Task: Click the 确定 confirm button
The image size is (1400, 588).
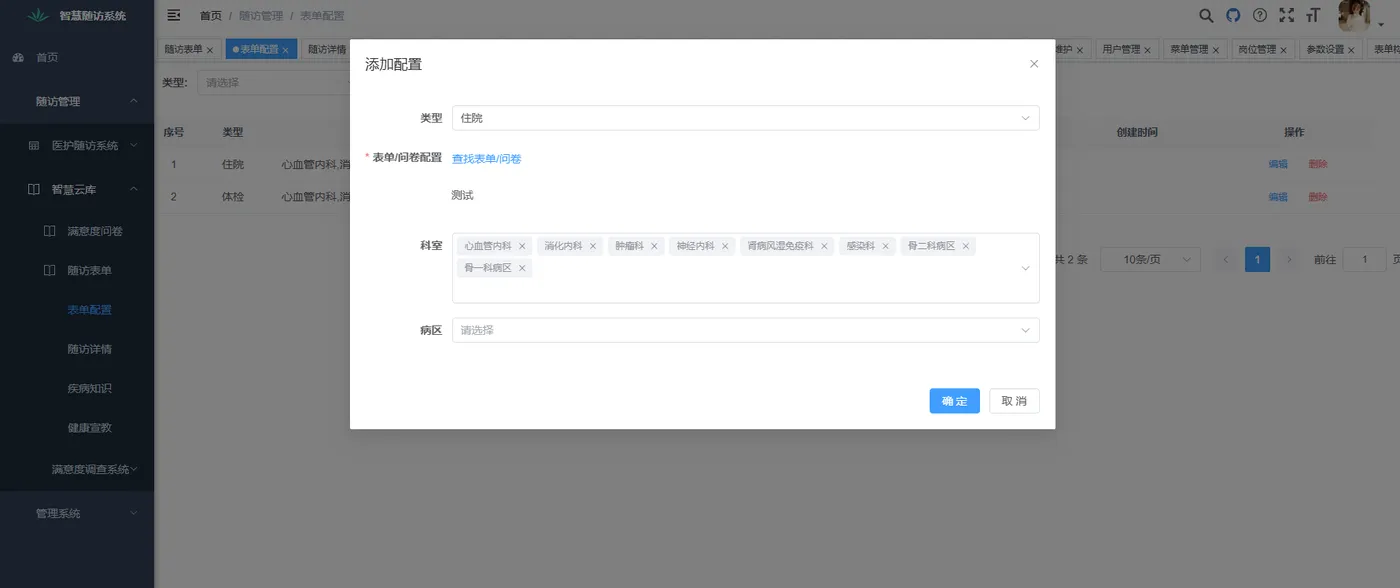Action: tap(953, 400)
